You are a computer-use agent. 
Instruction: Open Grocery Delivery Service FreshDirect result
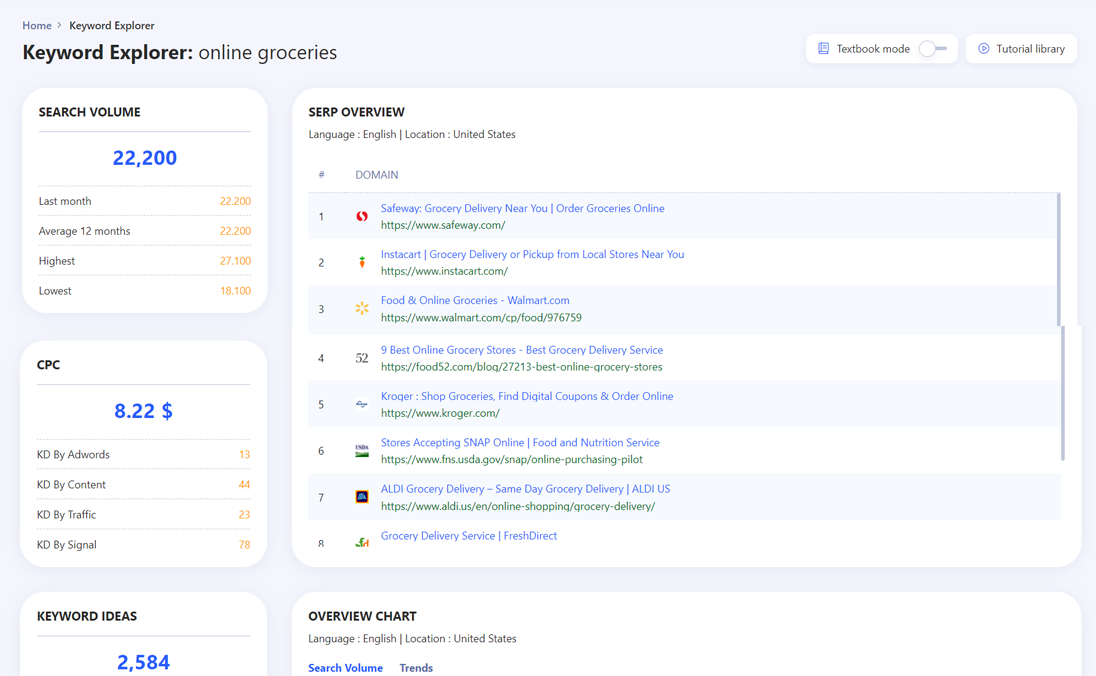(469, 536)
